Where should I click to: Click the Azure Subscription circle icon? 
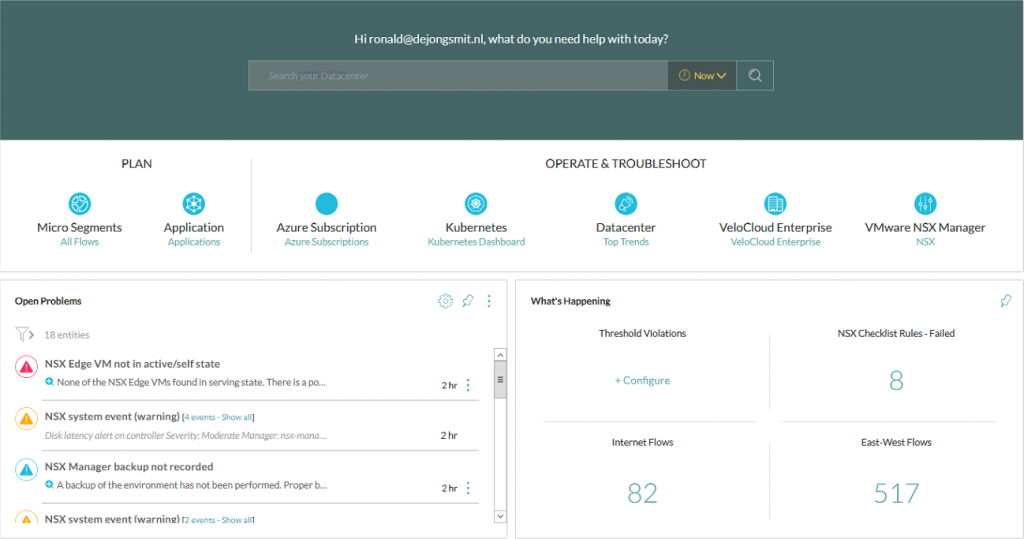[327, 204]
